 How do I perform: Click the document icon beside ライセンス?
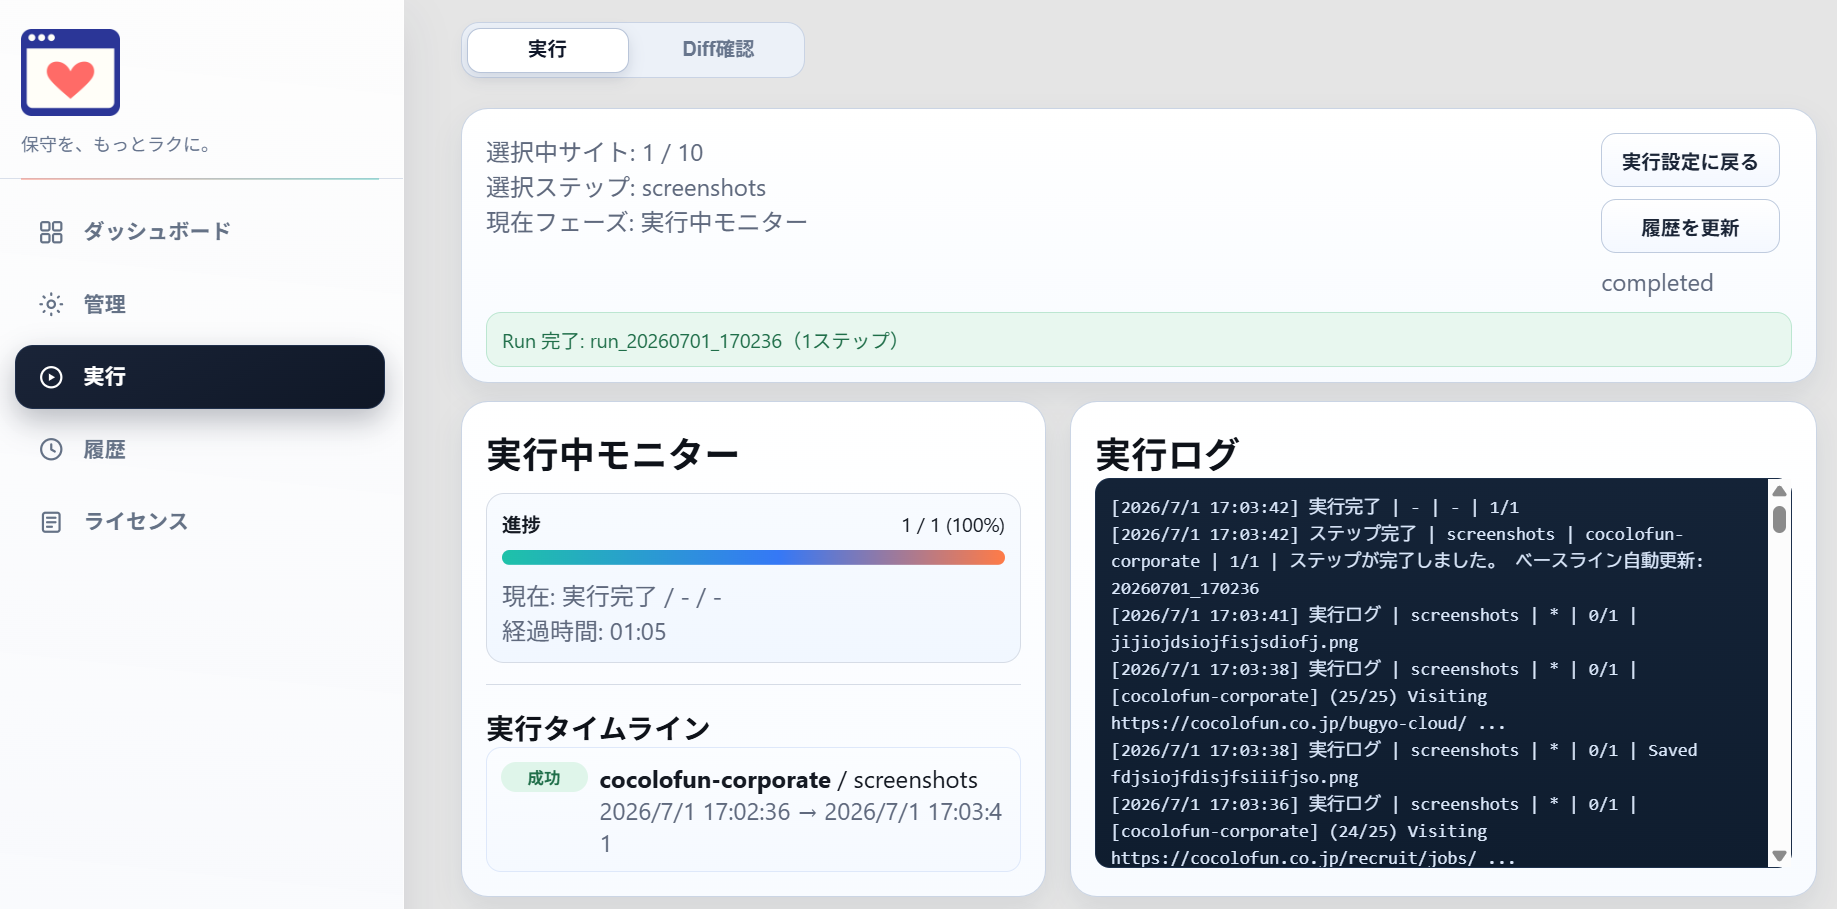tap(51, 522)
